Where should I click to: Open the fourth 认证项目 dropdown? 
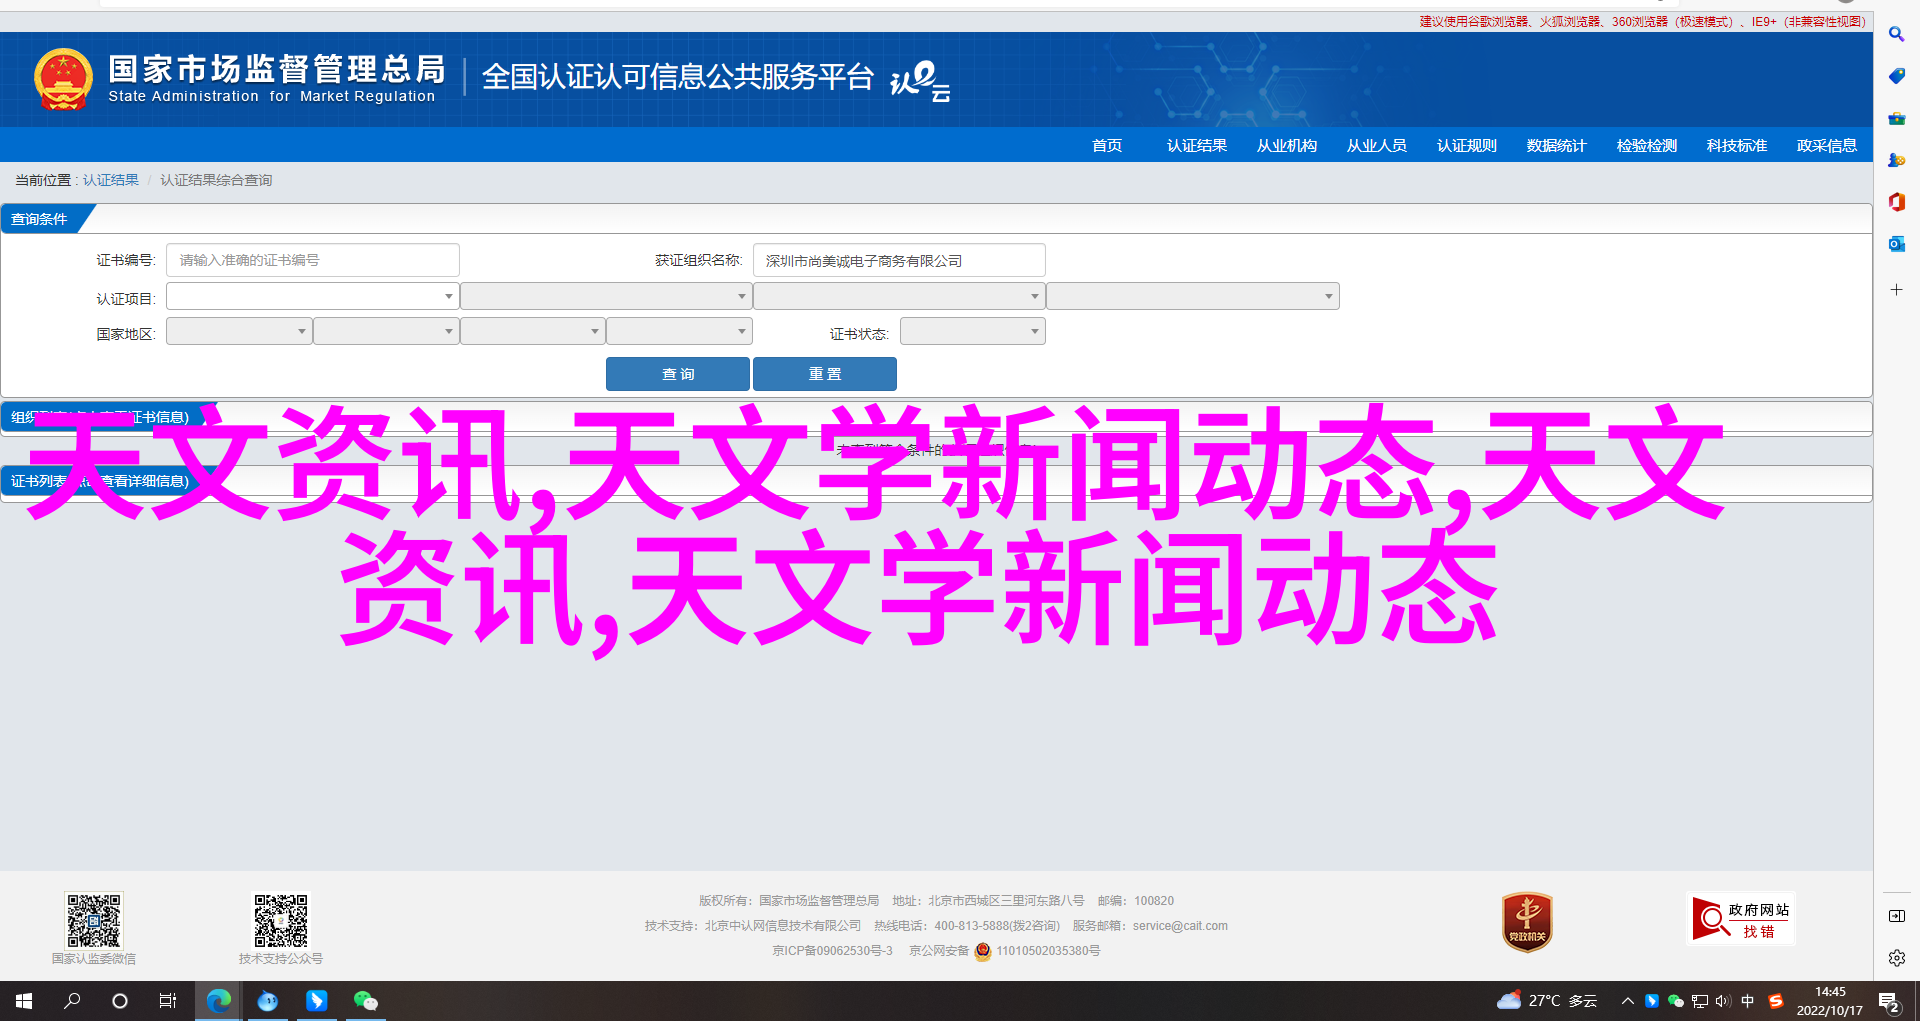[1193, 296]
